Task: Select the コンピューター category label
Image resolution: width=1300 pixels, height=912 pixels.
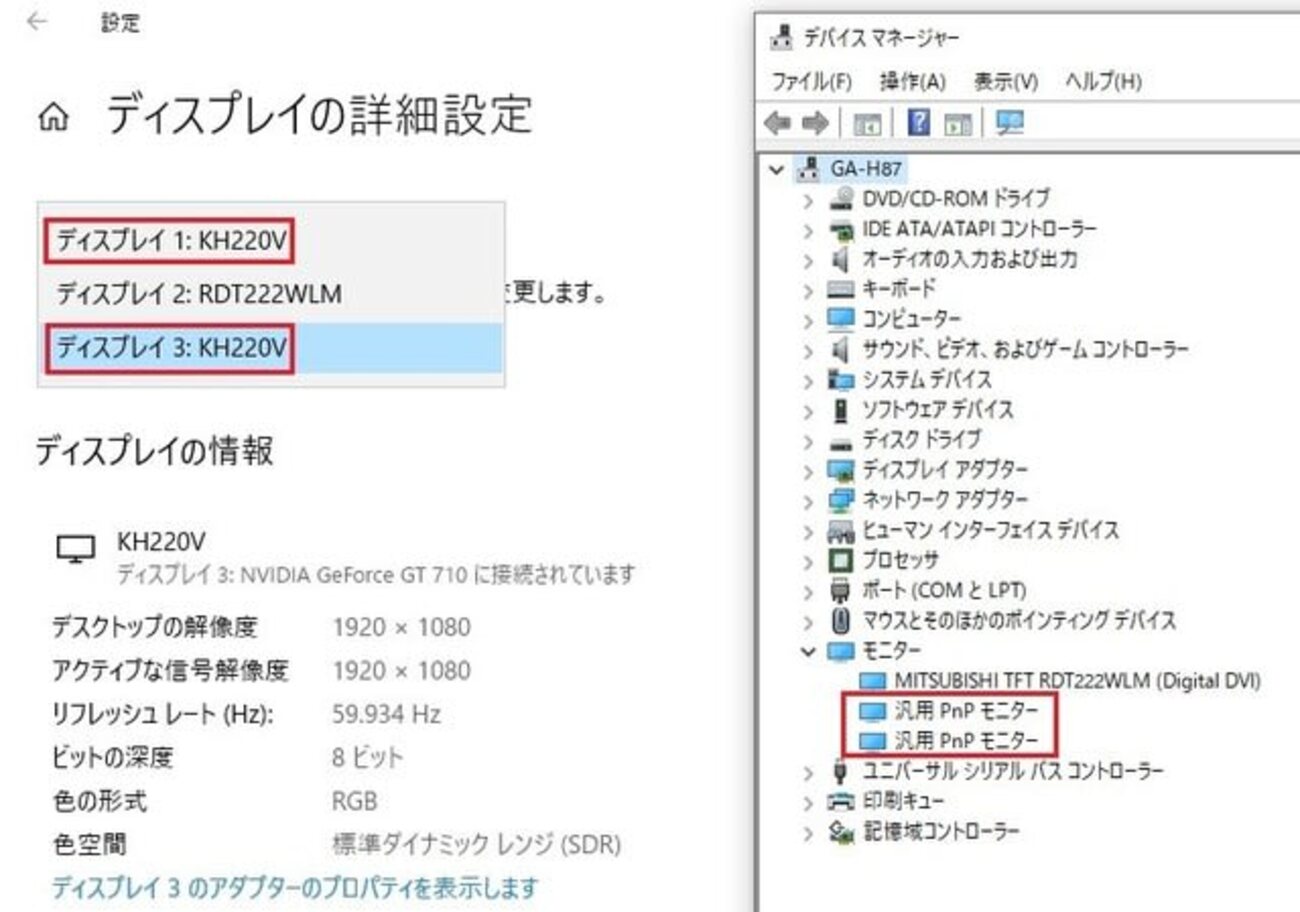Action: [912, 319]
